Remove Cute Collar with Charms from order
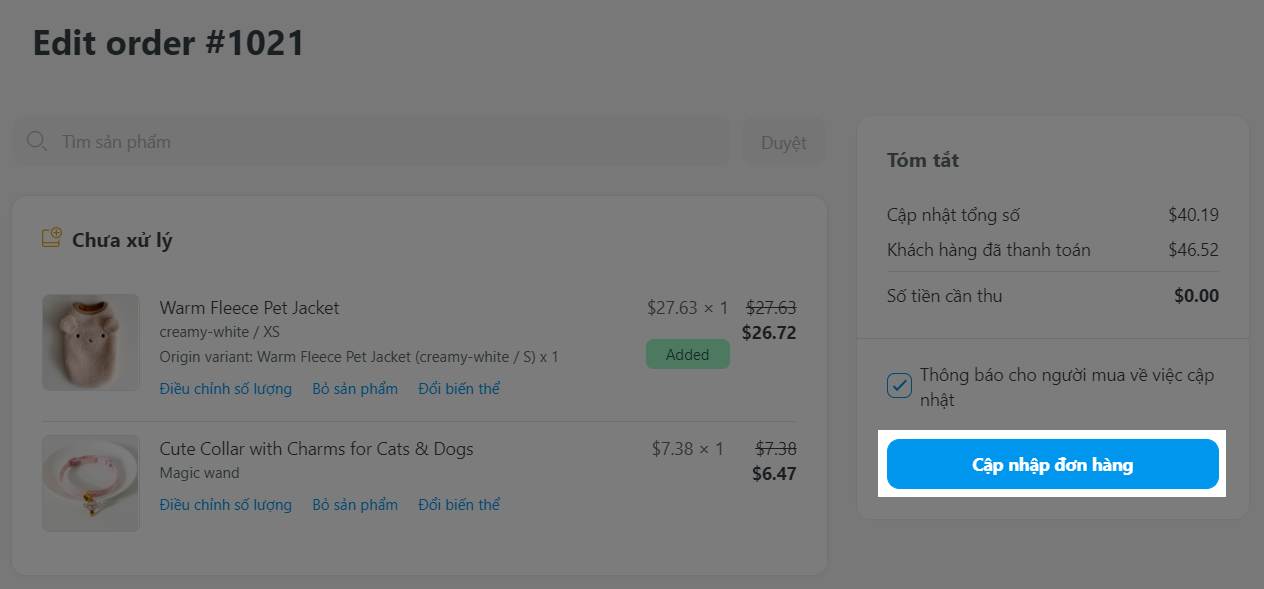Viewport: 1264px width, 589px height. [x=355, y=505]
